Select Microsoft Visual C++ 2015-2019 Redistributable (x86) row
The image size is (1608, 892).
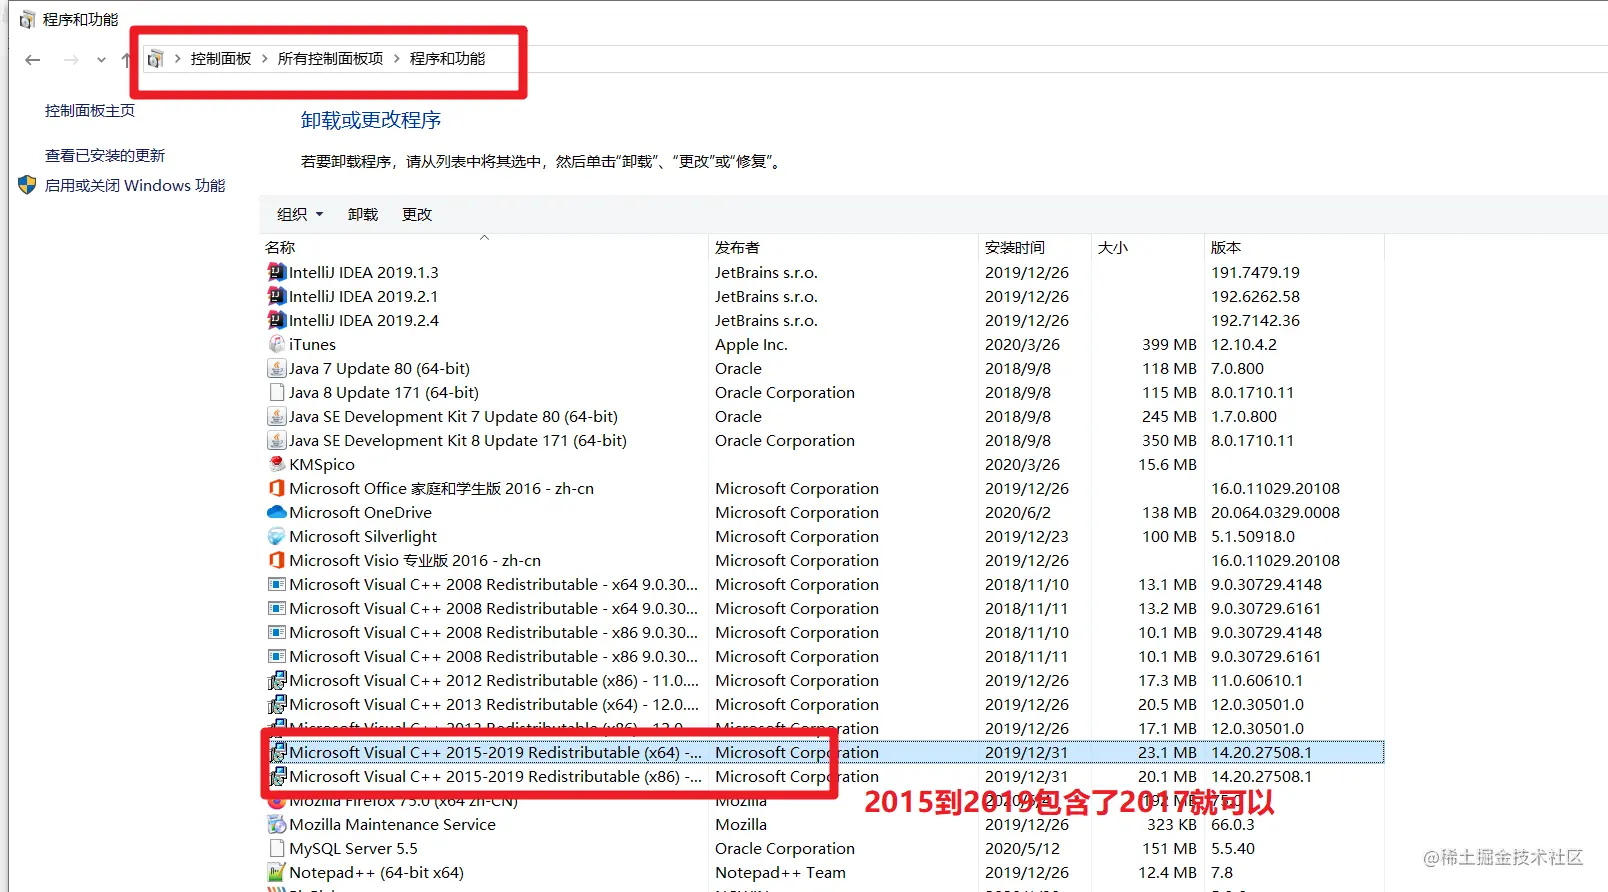pyautogui.click(x=823, y=776)
